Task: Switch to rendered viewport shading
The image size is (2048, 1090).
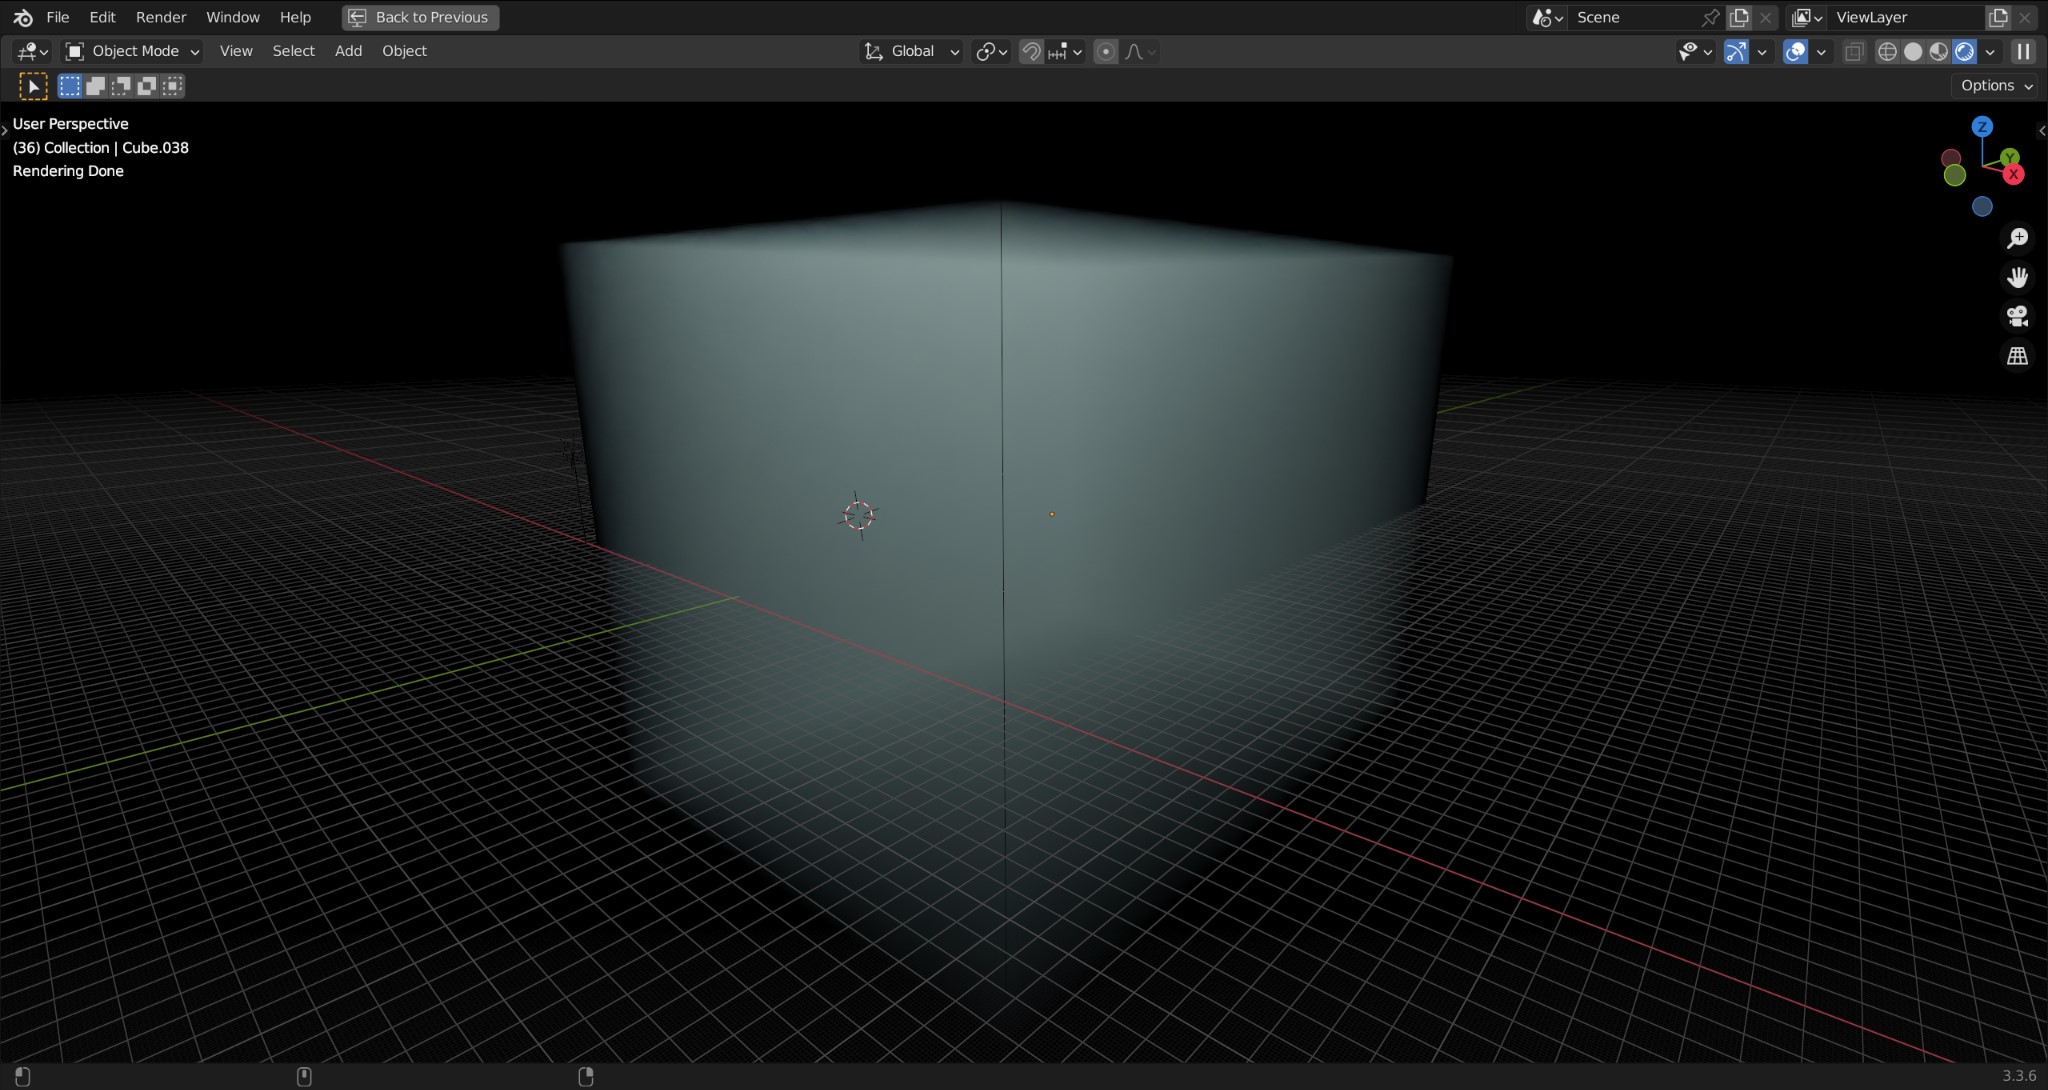Action: [x=1965, y=51]
